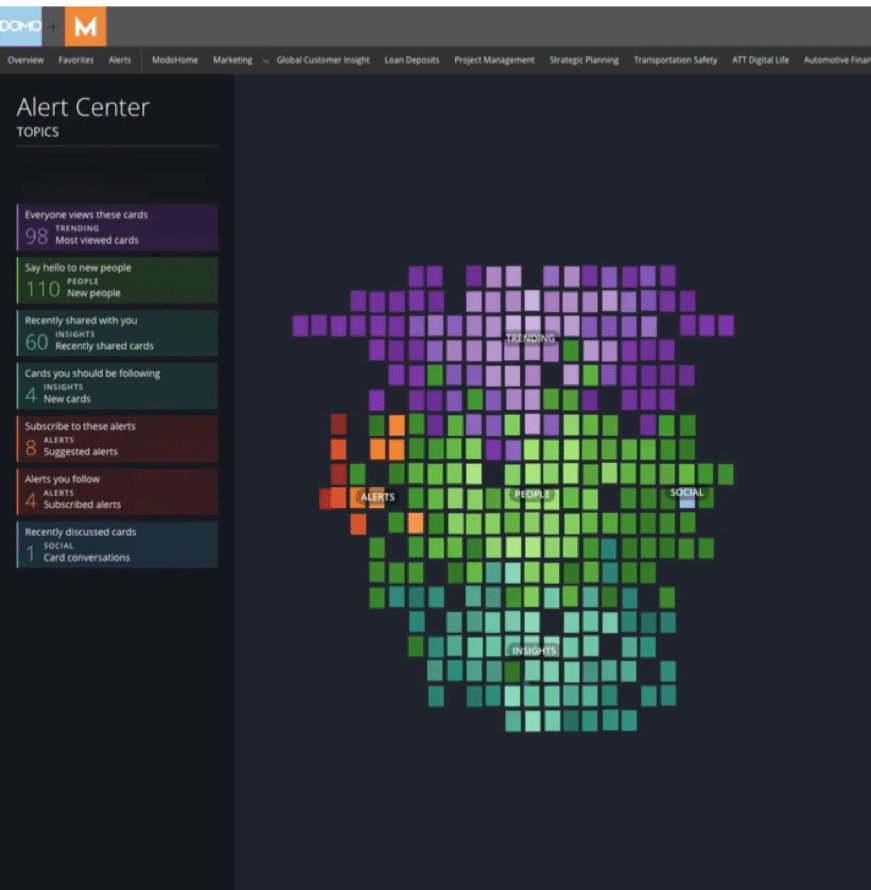Click the INSIGHTS cluster label

point(534,651)
